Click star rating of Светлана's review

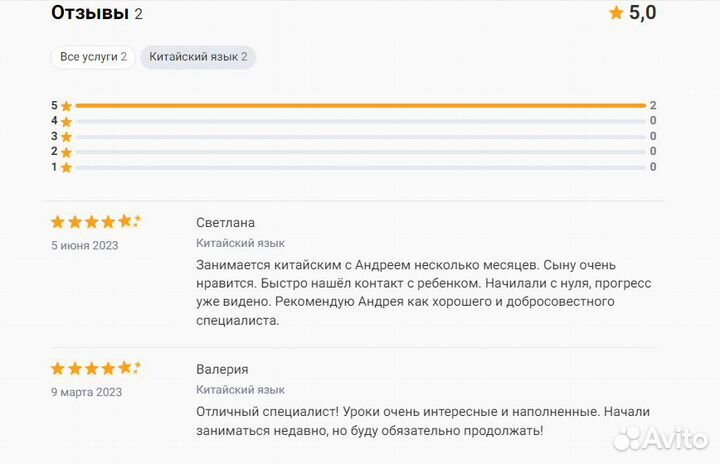point(96,222)
